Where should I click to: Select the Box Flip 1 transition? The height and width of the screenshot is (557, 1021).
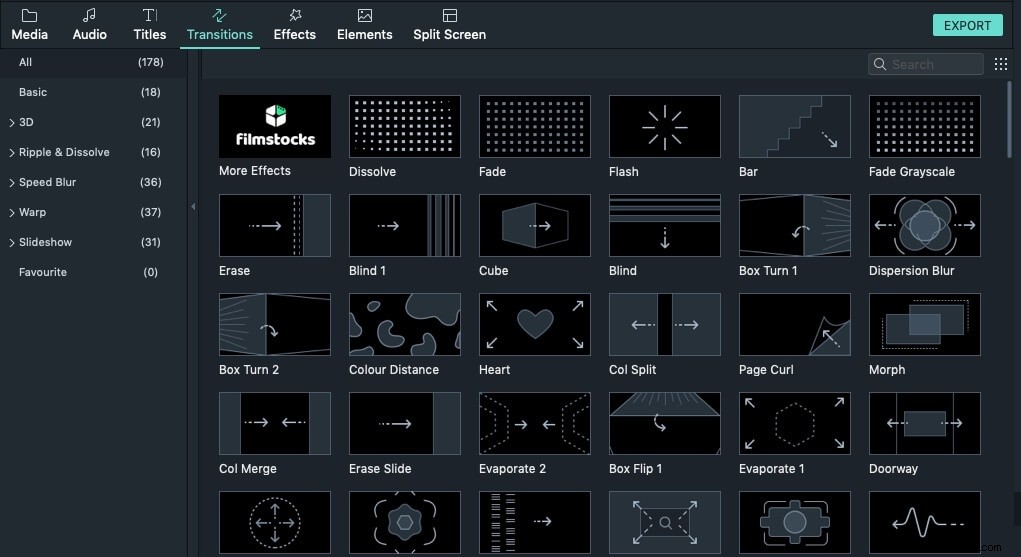[665, 423]
